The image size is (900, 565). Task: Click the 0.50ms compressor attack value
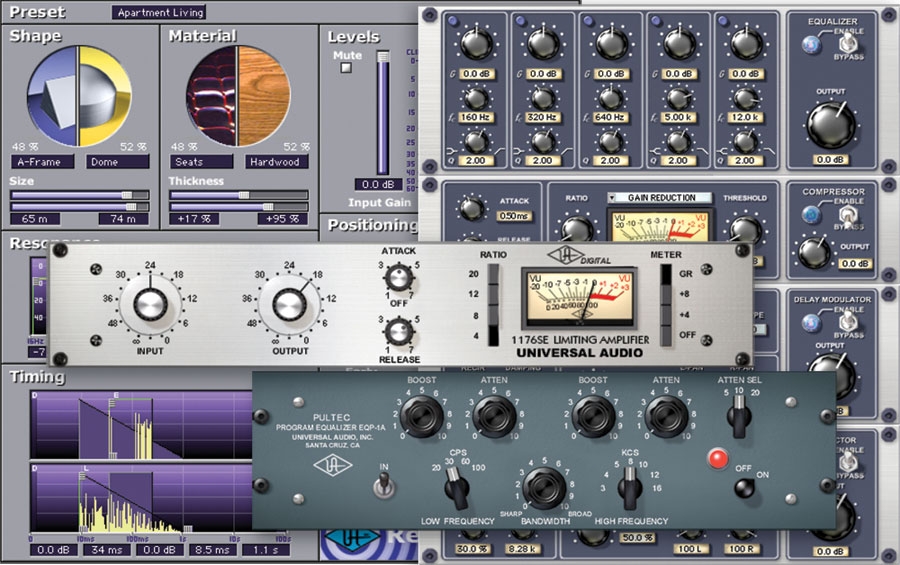point(514,216)
